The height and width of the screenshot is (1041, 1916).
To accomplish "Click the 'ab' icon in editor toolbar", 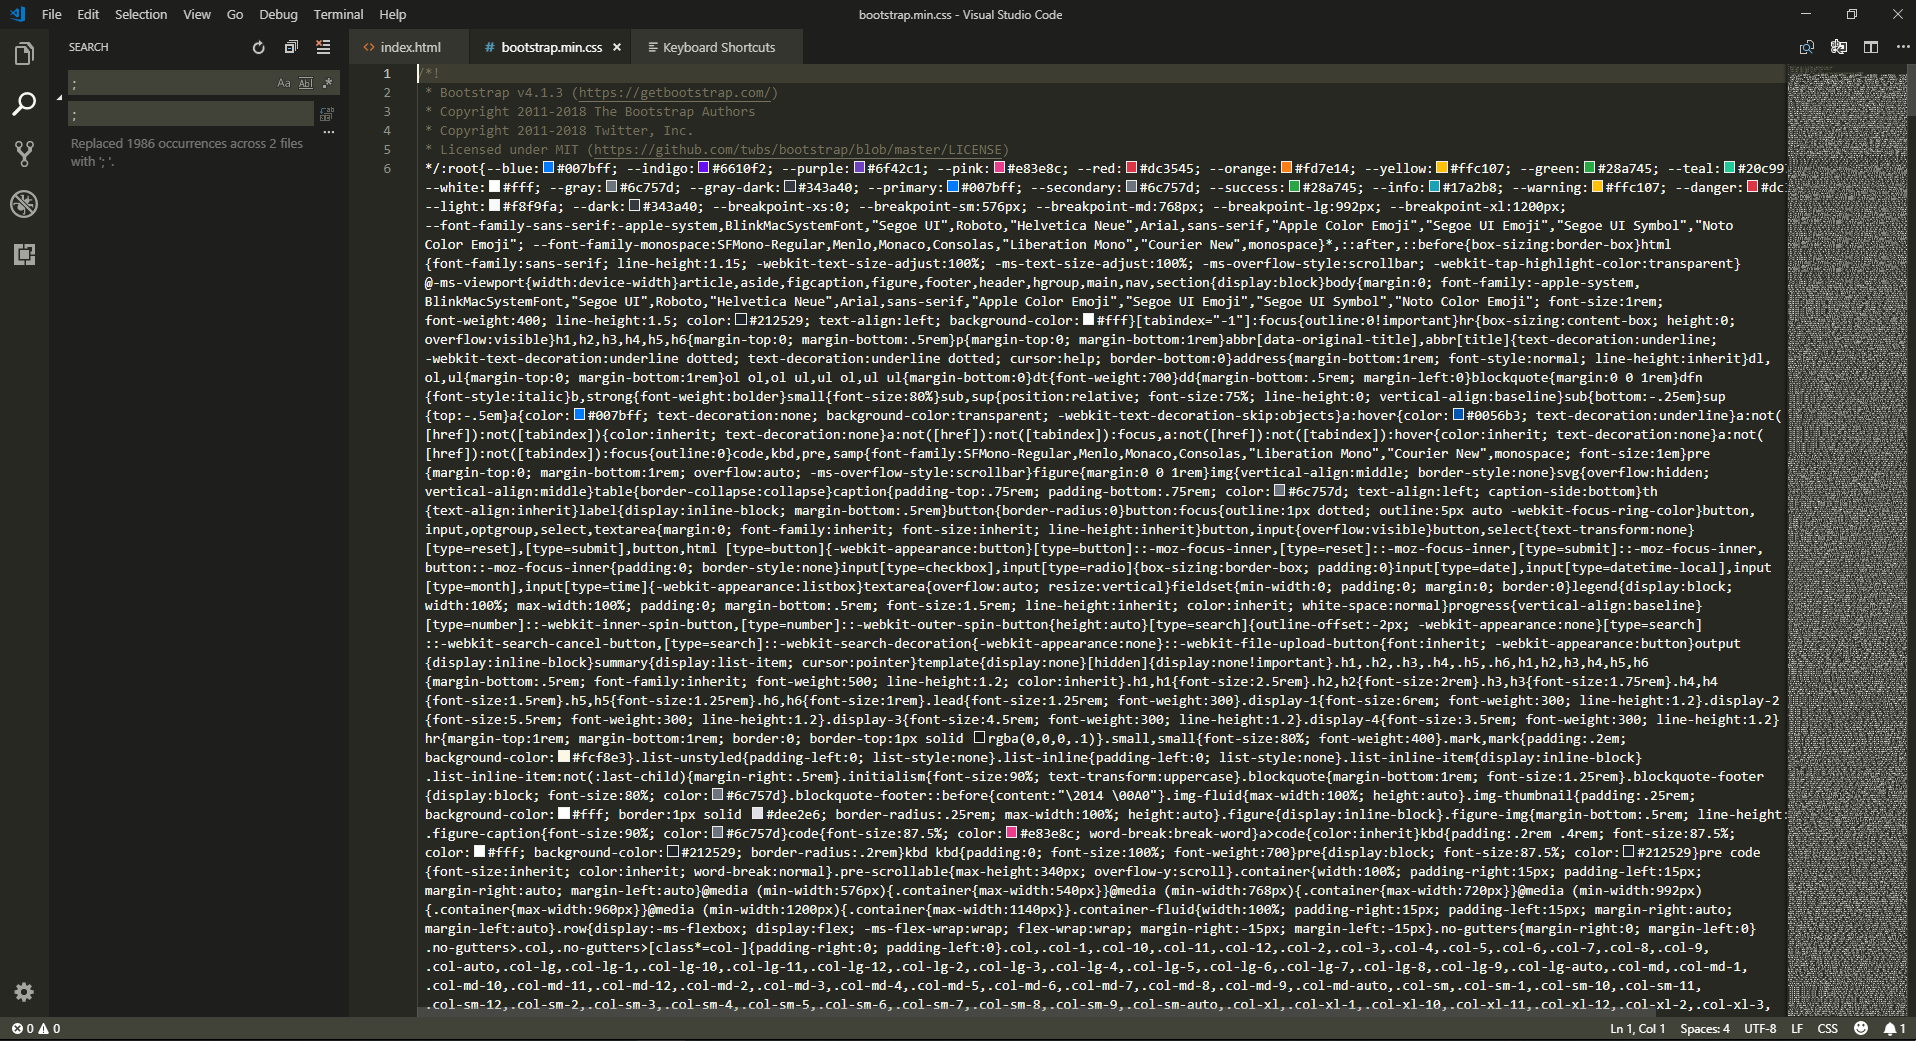I will 1839,47.
